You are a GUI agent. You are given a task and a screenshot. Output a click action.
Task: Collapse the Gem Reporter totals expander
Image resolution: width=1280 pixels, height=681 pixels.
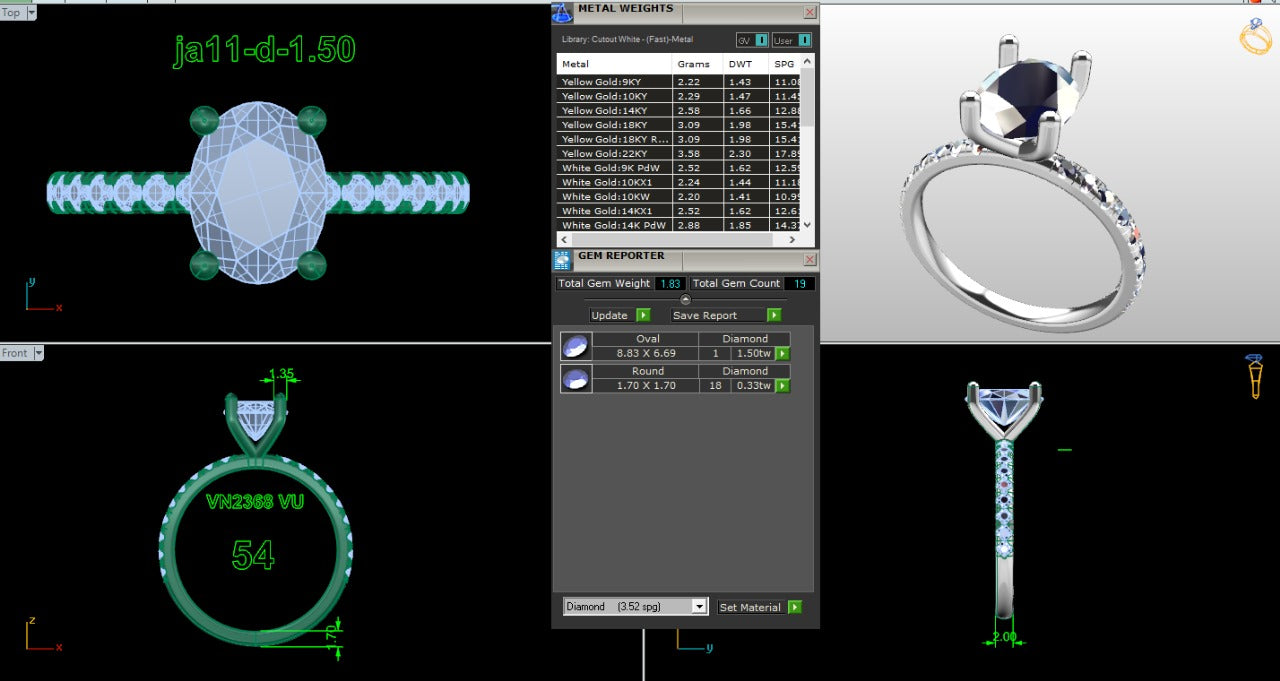click(x=685, y=299)
